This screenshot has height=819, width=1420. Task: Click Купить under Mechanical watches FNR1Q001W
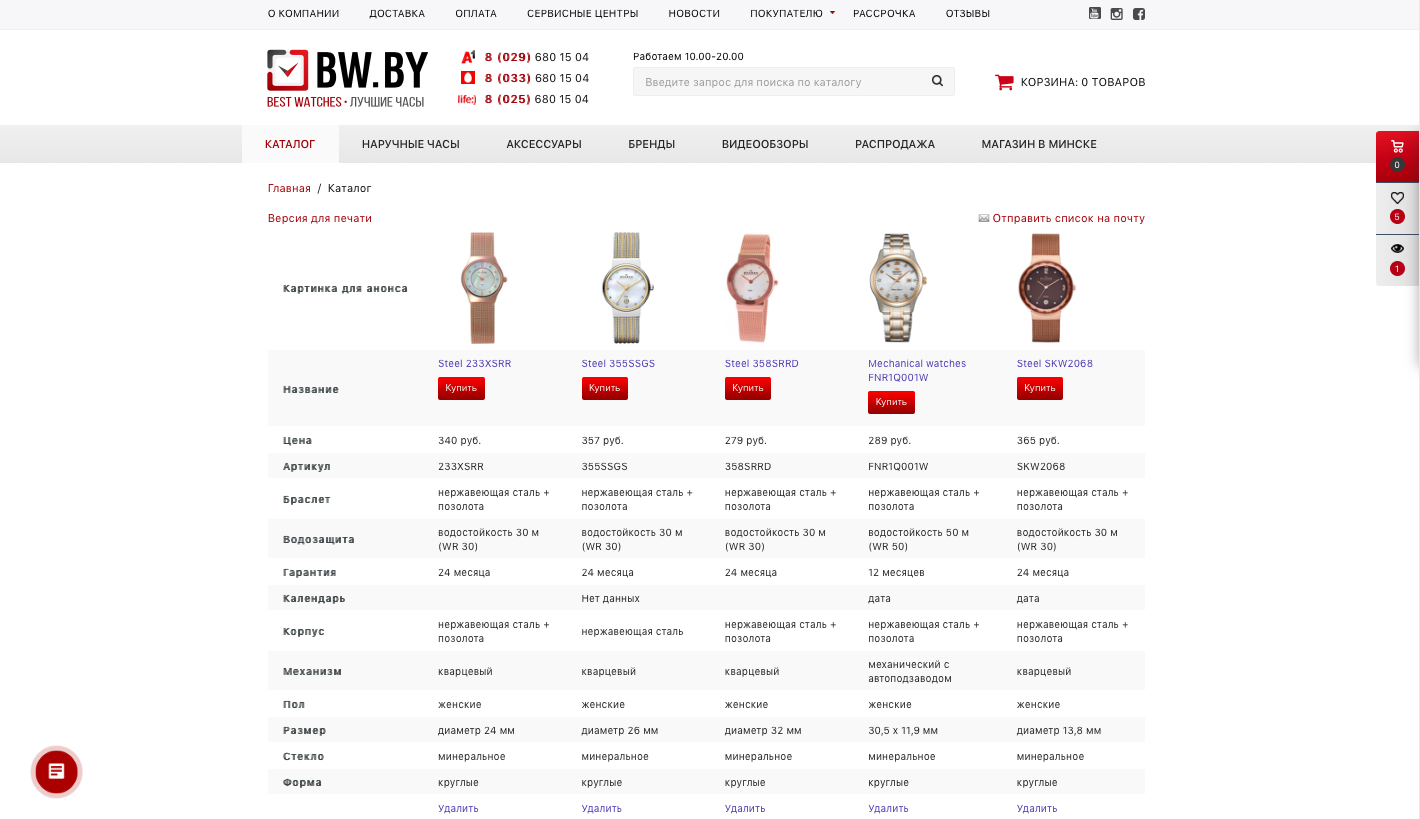point(891,402)
